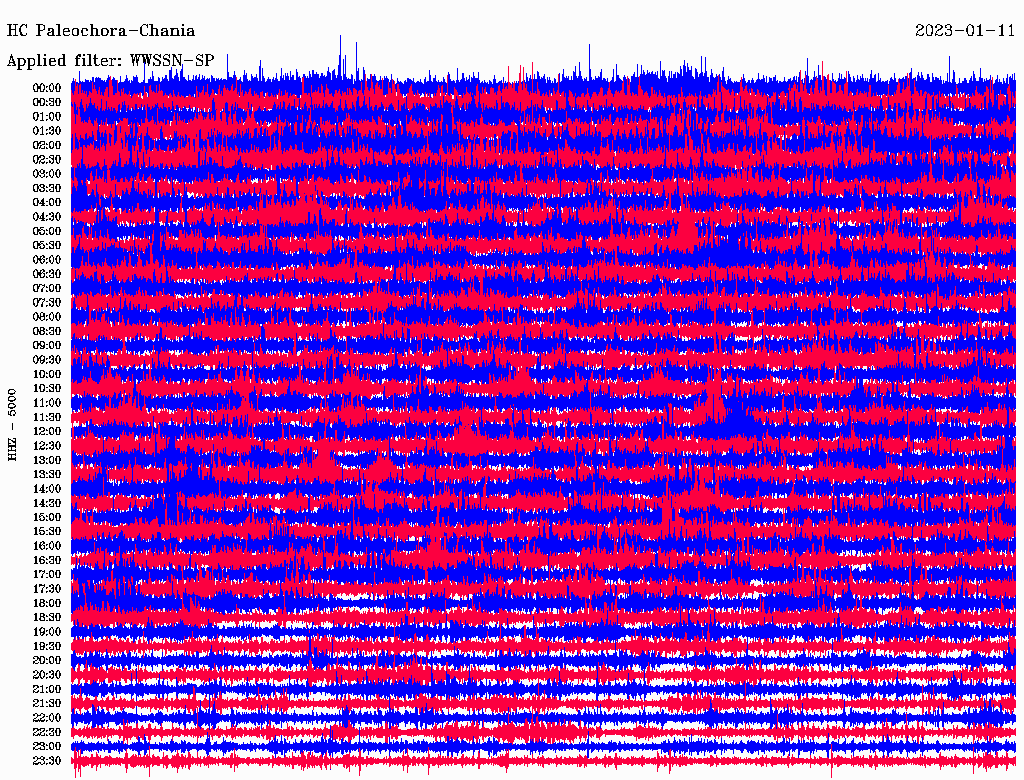Select the 21:30 time label
This screenshot has width=1024, height=780.
click(47, 704)
